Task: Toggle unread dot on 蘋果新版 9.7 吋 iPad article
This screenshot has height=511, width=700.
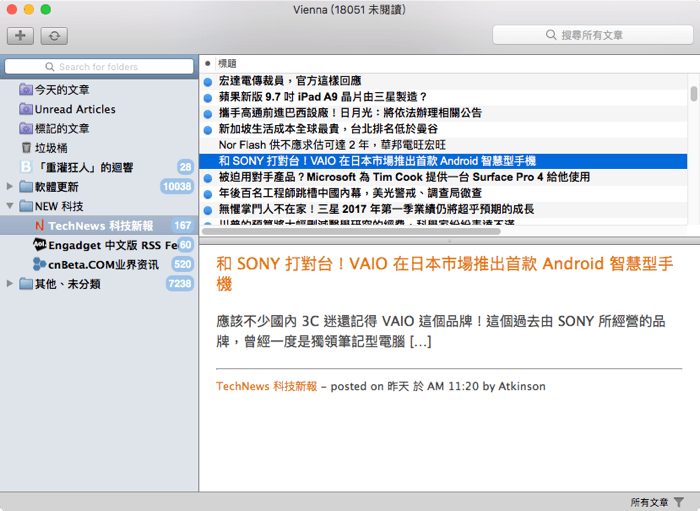Action: click(x=208, y=97)
